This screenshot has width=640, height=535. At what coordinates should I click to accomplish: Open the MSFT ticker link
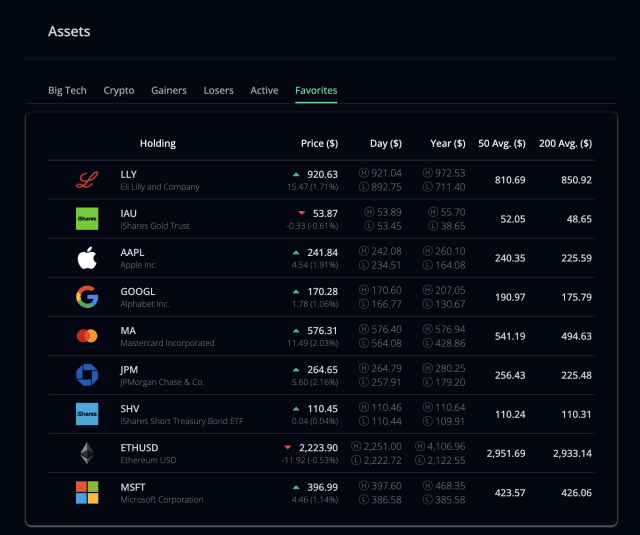[133, 487]
